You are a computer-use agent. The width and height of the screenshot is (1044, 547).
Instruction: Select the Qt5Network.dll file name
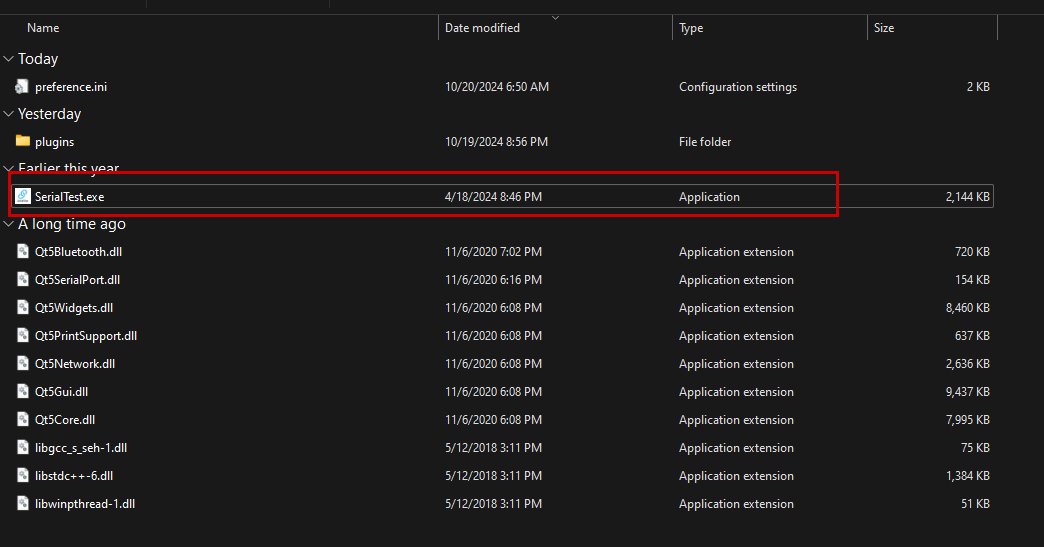75,364
